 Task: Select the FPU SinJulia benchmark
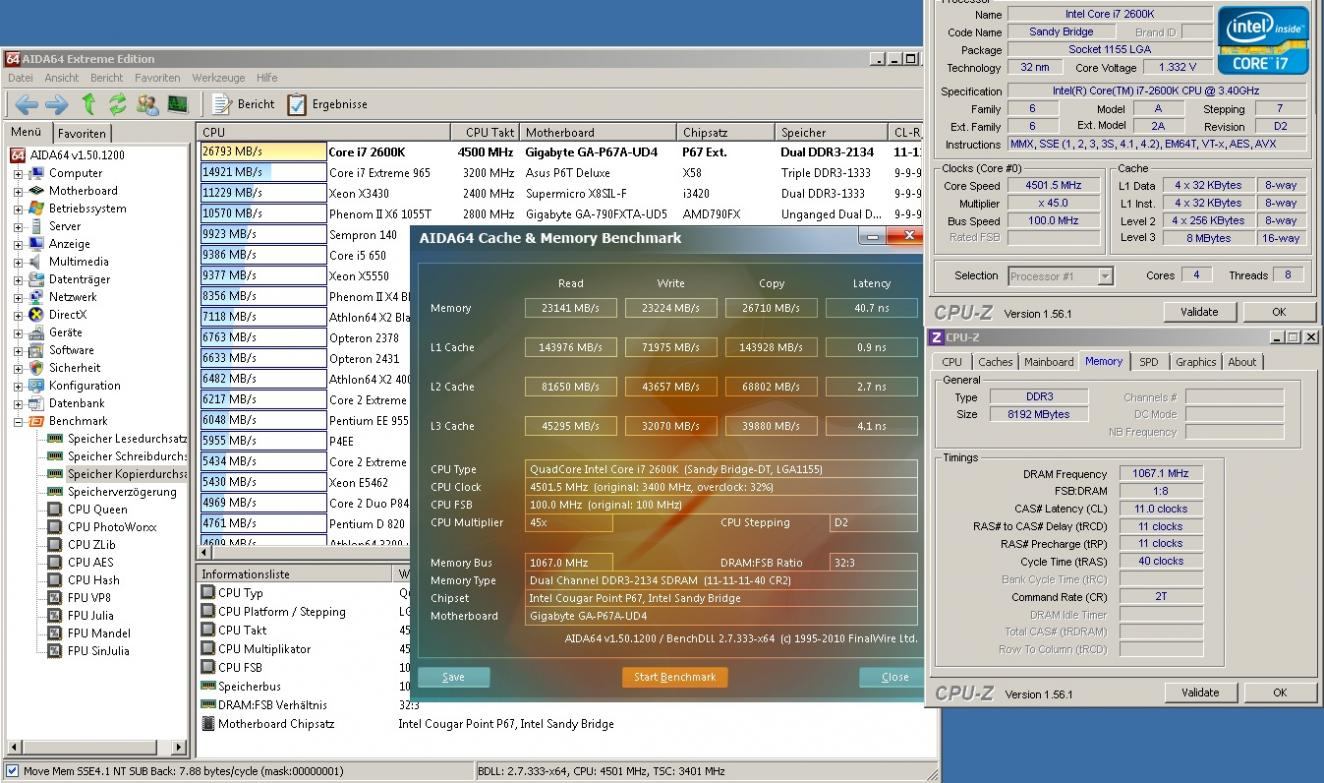pyautogui.click(x=89, y=651)
